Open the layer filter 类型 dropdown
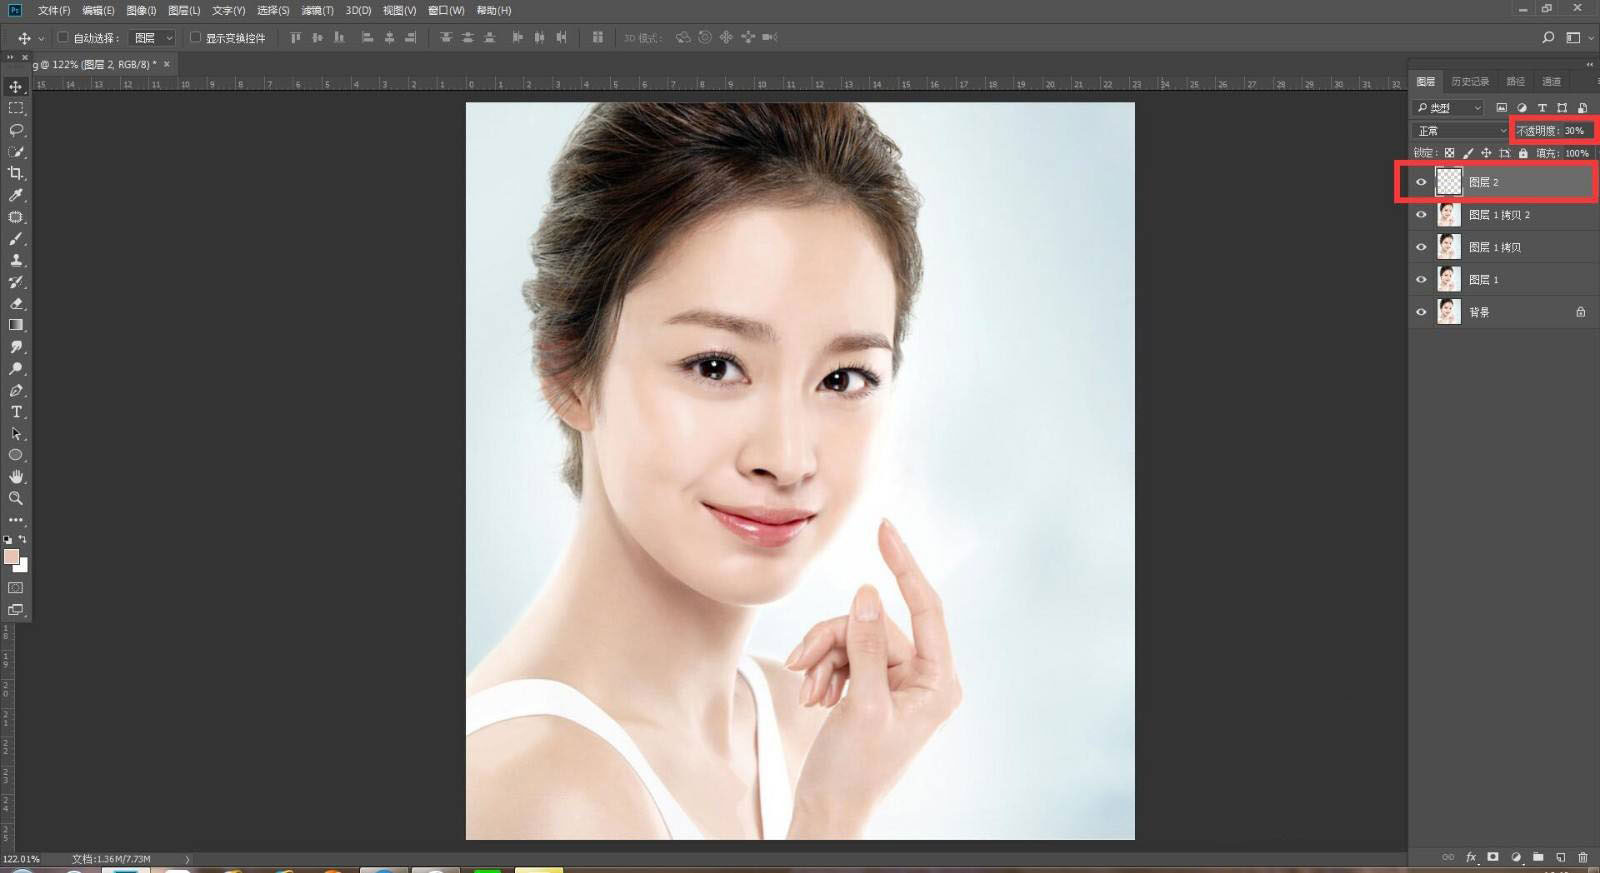1600x873 pixels. [1449, 108]
